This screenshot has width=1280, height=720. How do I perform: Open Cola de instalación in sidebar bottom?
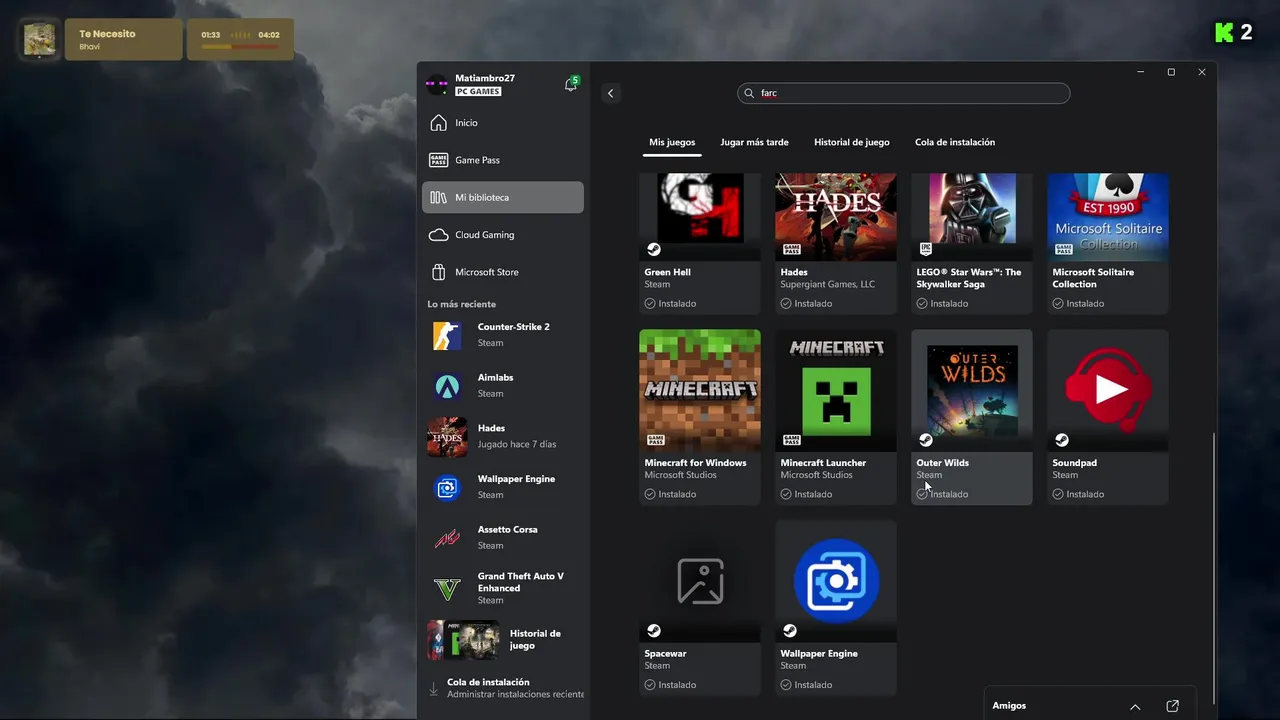click(x=505, y=688)
